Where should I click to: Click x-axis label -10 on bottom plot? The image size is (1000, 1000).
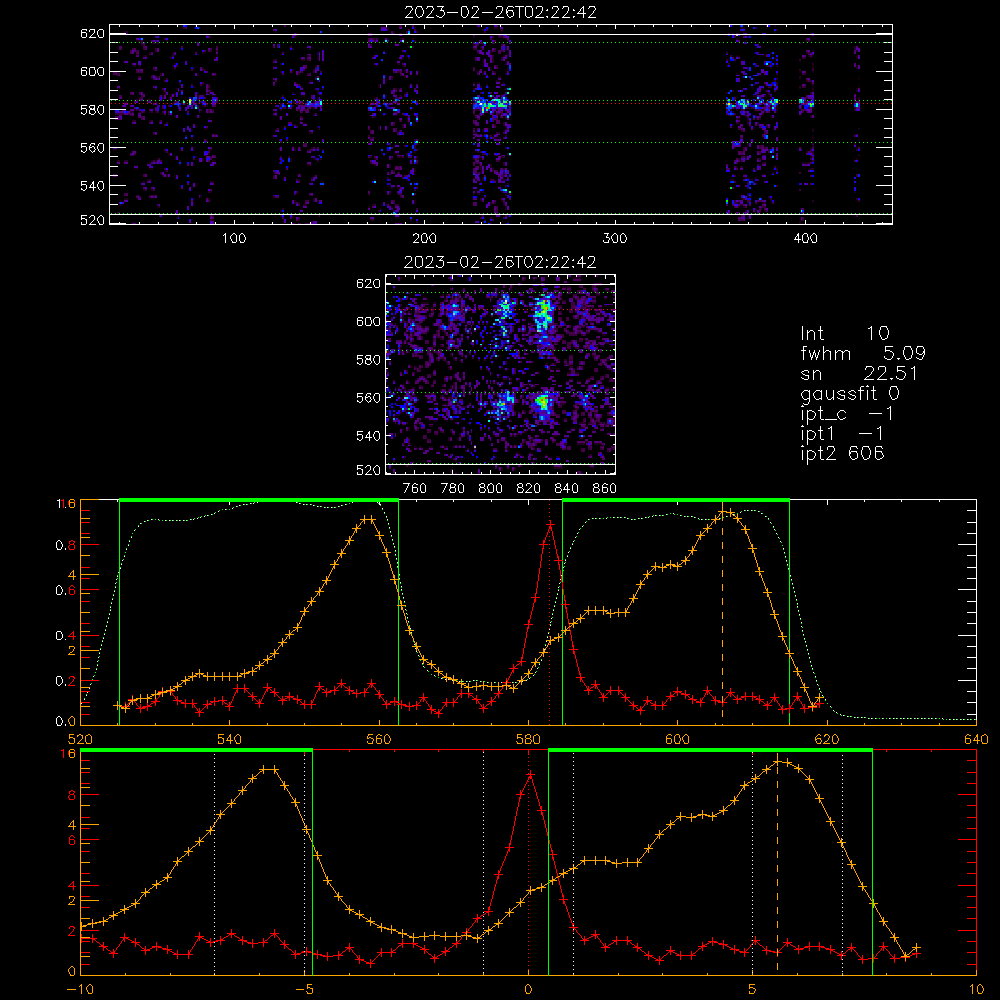point(80,990)
